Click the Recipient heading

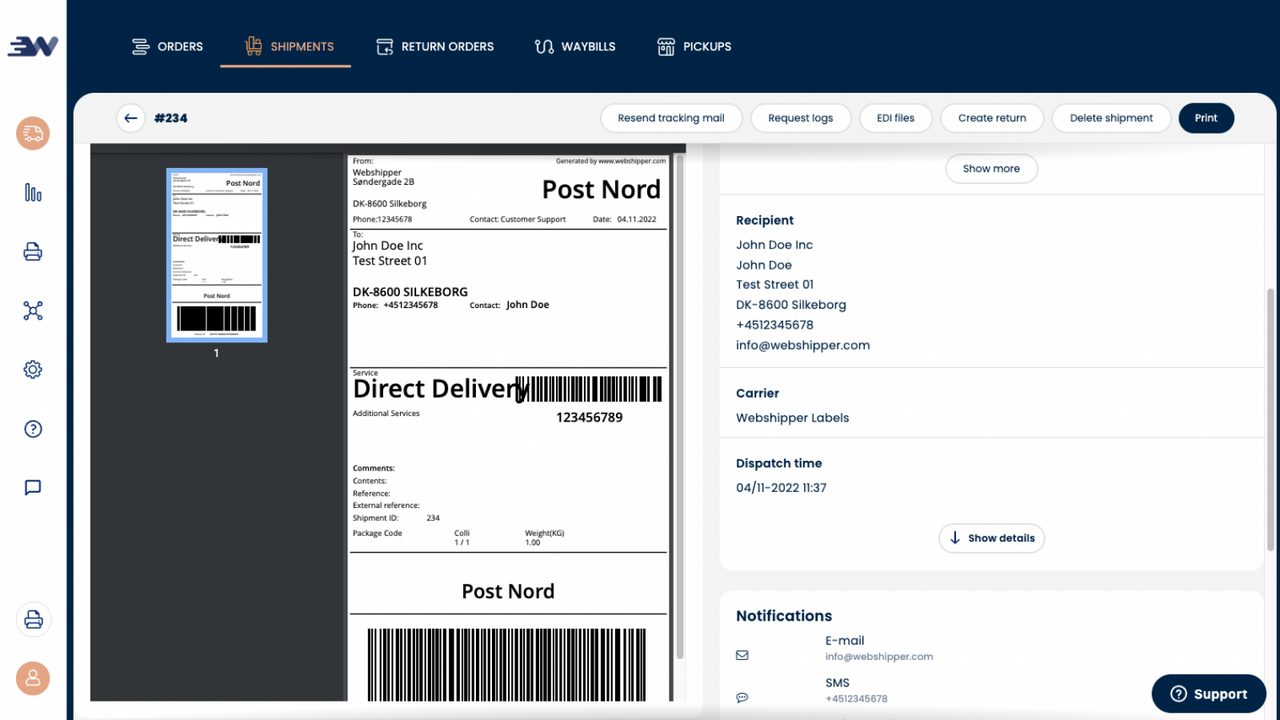tap(765, 221)
